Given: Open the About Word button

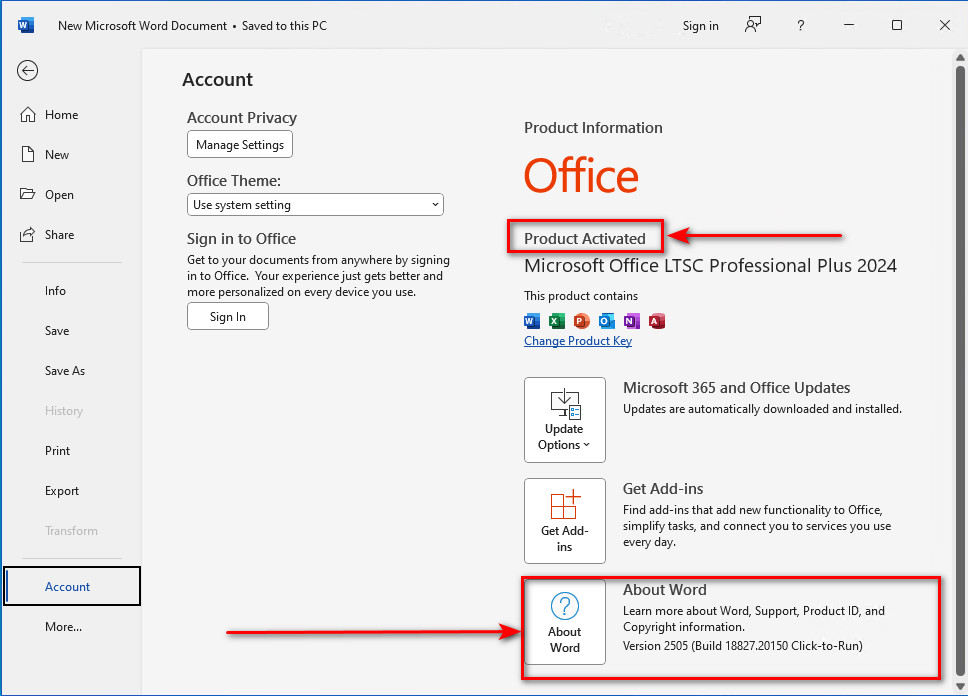Looking at the screenshot, I should [x=564, y=622].
